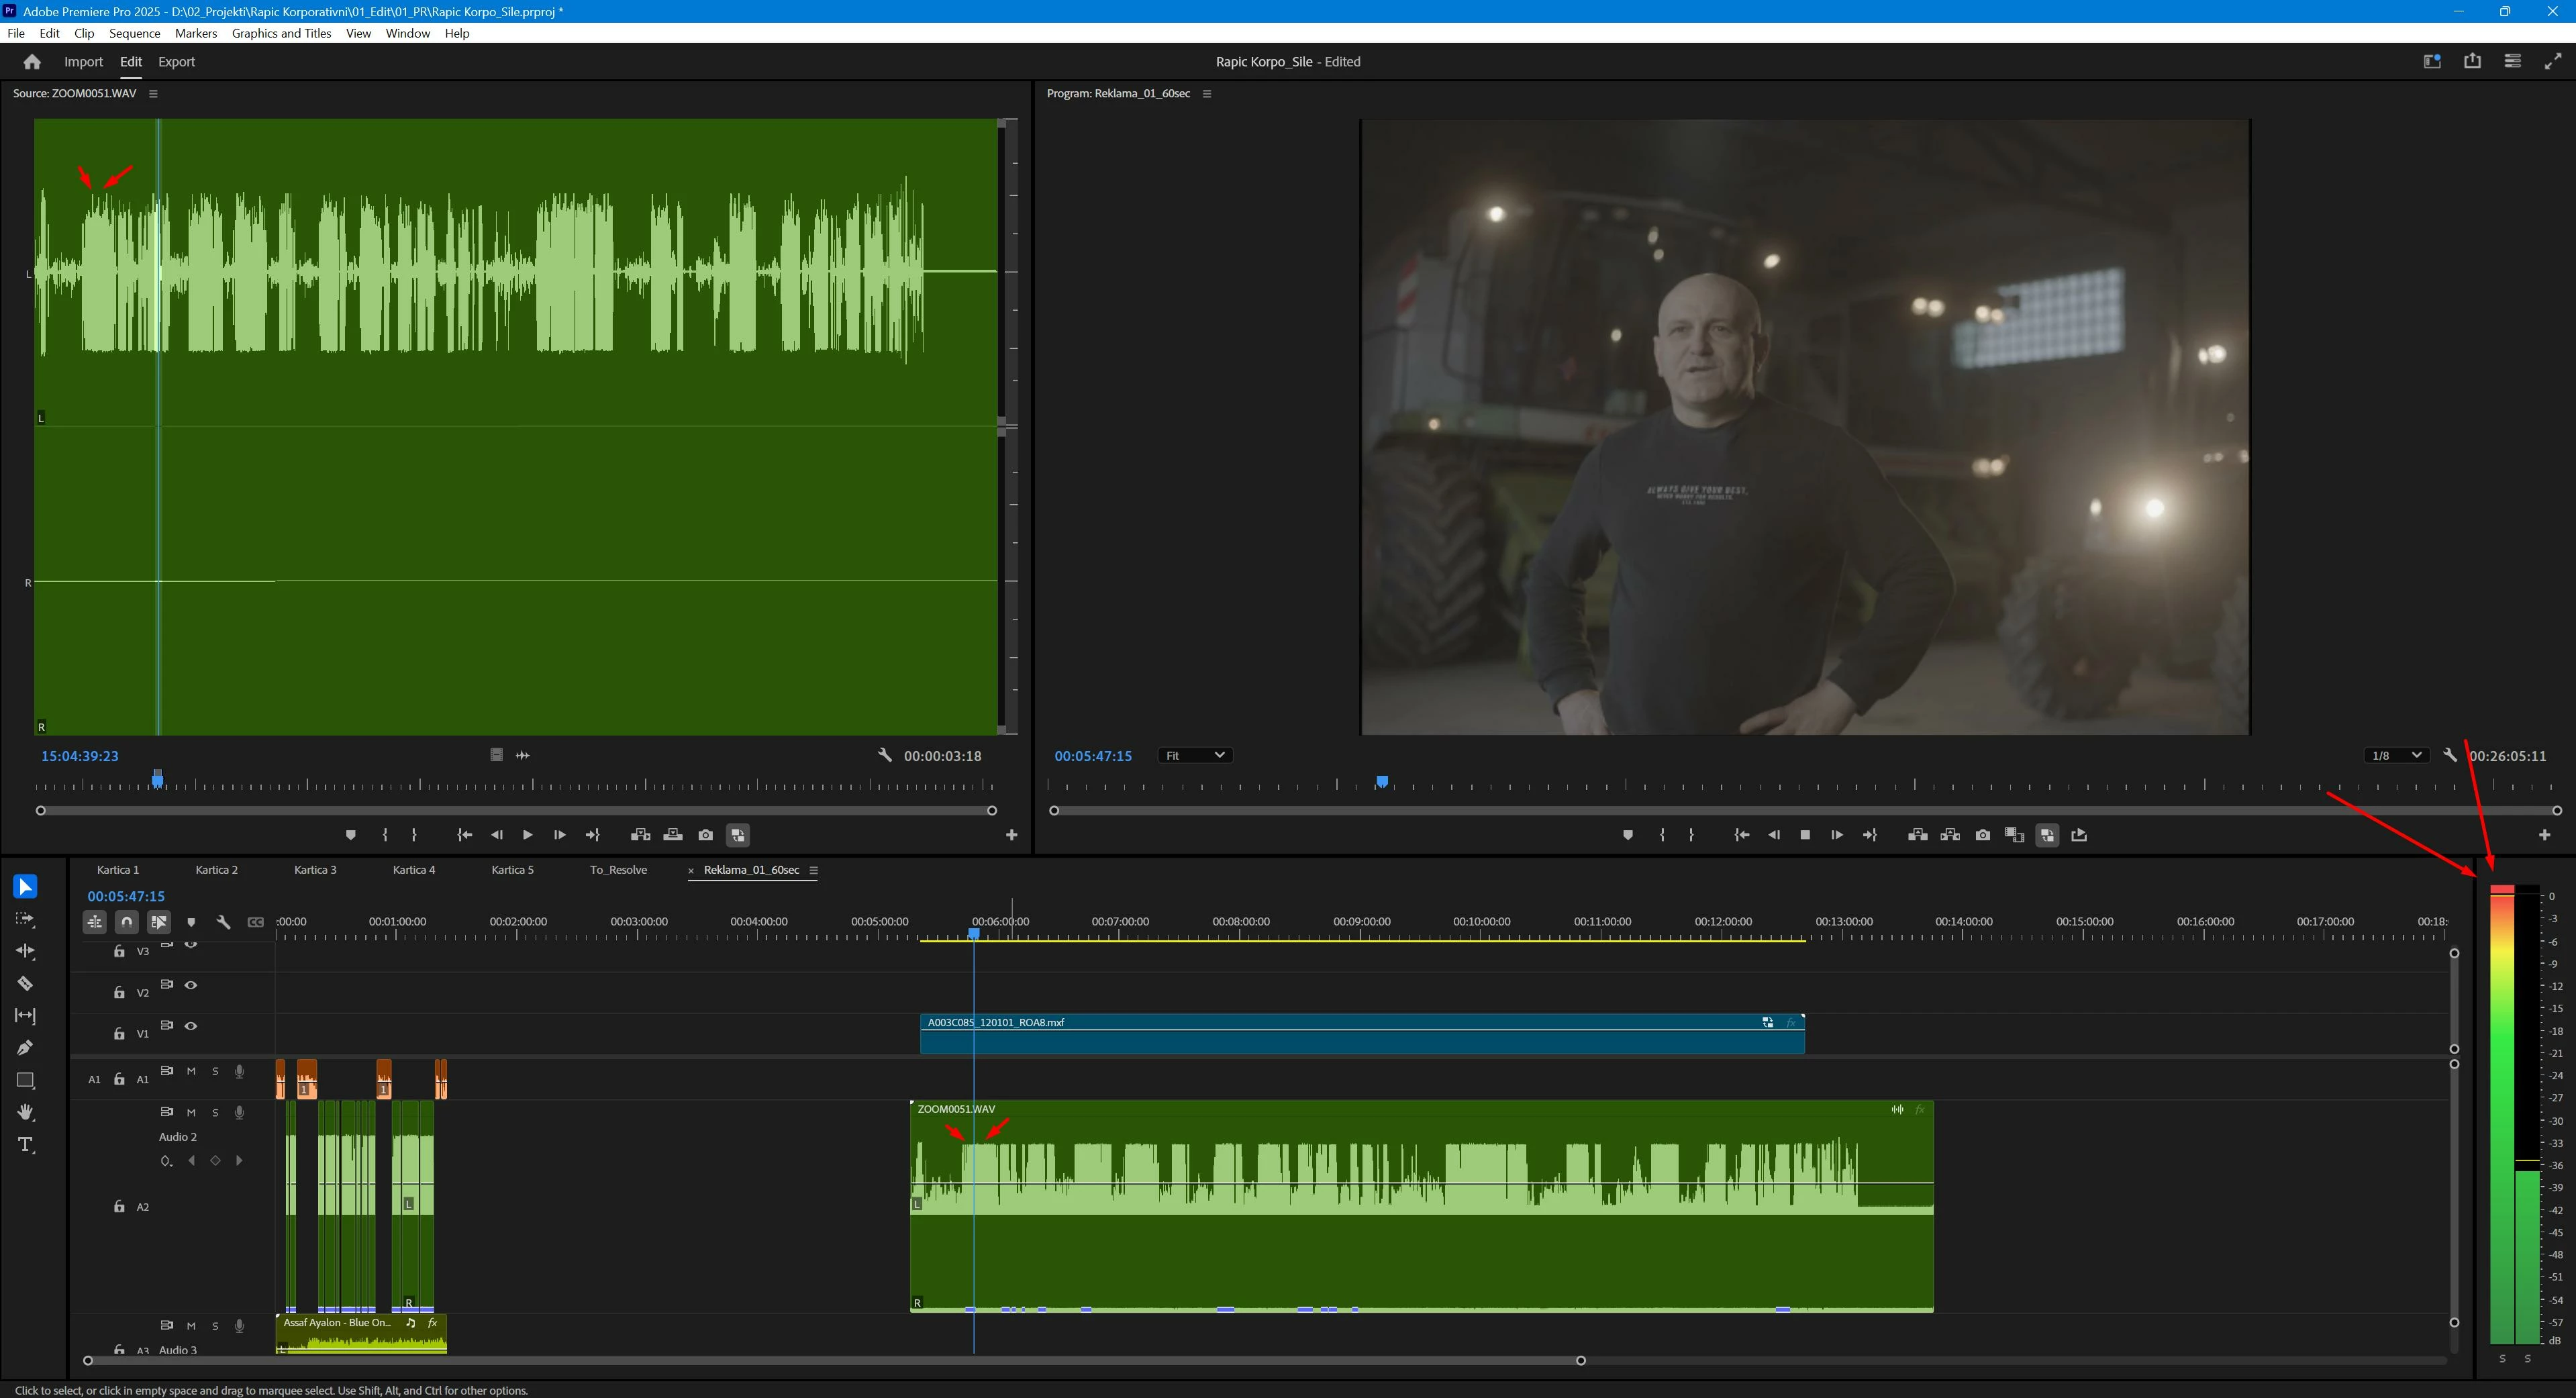Mute the Audio 2 track
The height and width of the screenshot is (1398, 2576).
click(191, 1112)
